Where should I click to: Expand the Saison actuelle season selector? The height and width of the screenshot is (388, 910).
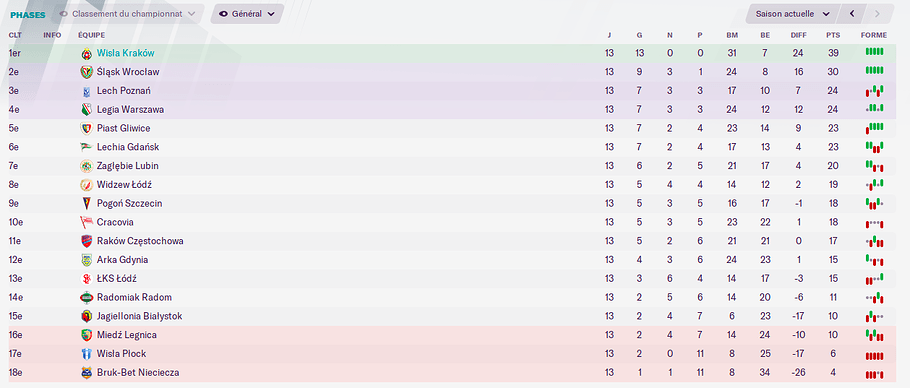coord(793,14)
